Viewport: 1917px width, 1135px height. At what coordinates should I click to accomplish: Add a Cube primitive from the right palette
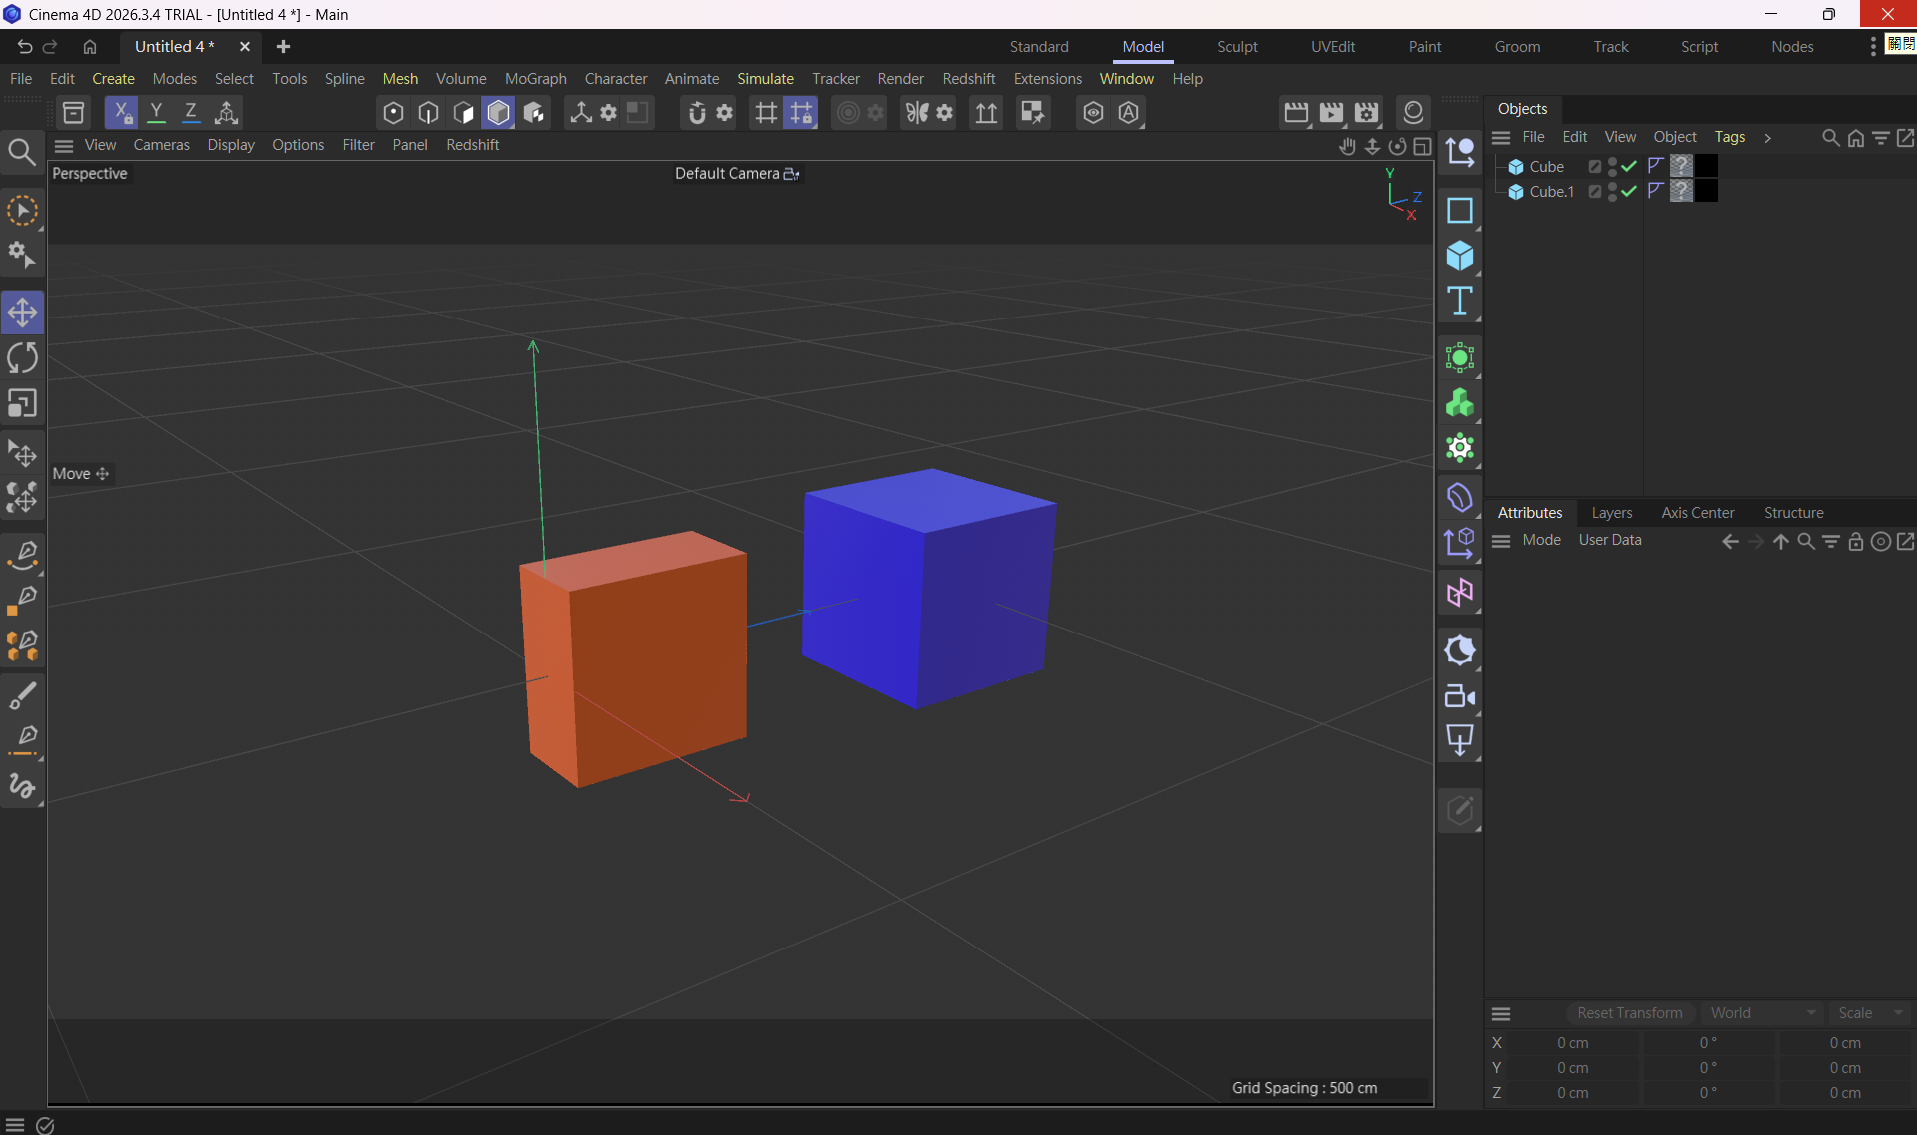tap(1460, 256)
